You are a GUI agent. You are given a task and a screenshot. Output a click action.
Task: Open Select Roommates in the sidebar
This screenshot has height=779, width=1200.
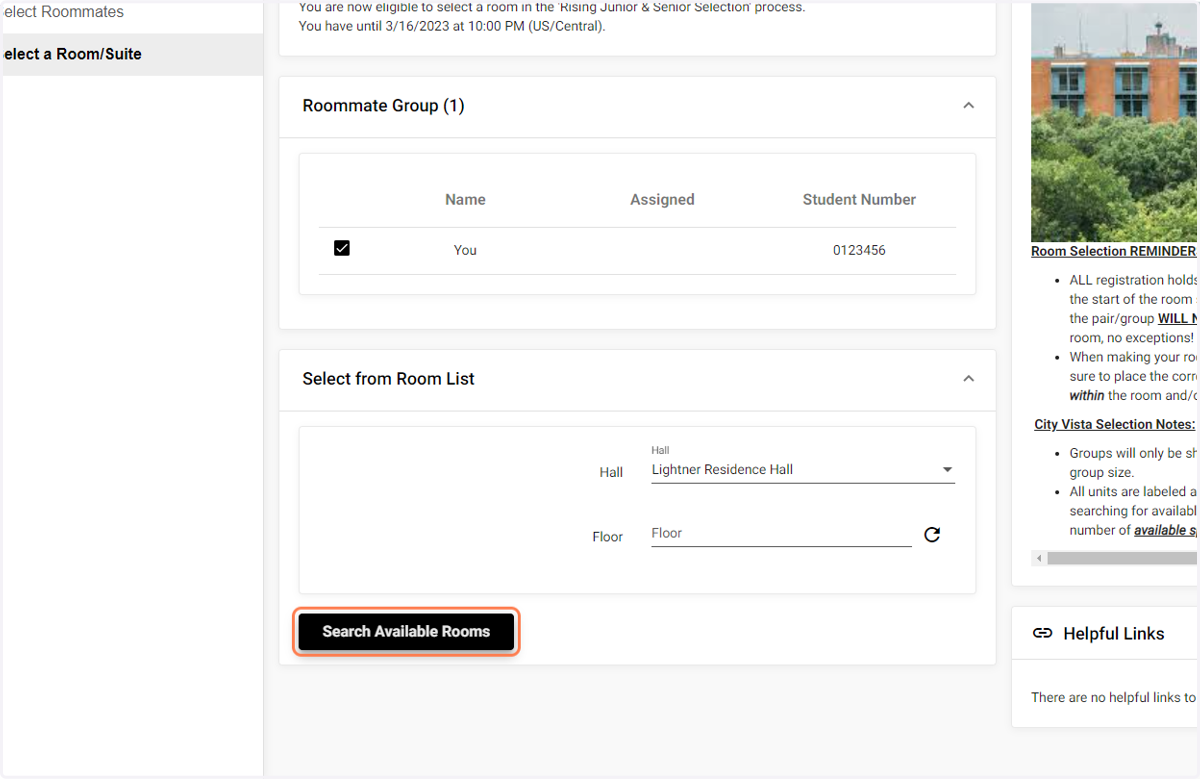[x=62, y=12]
